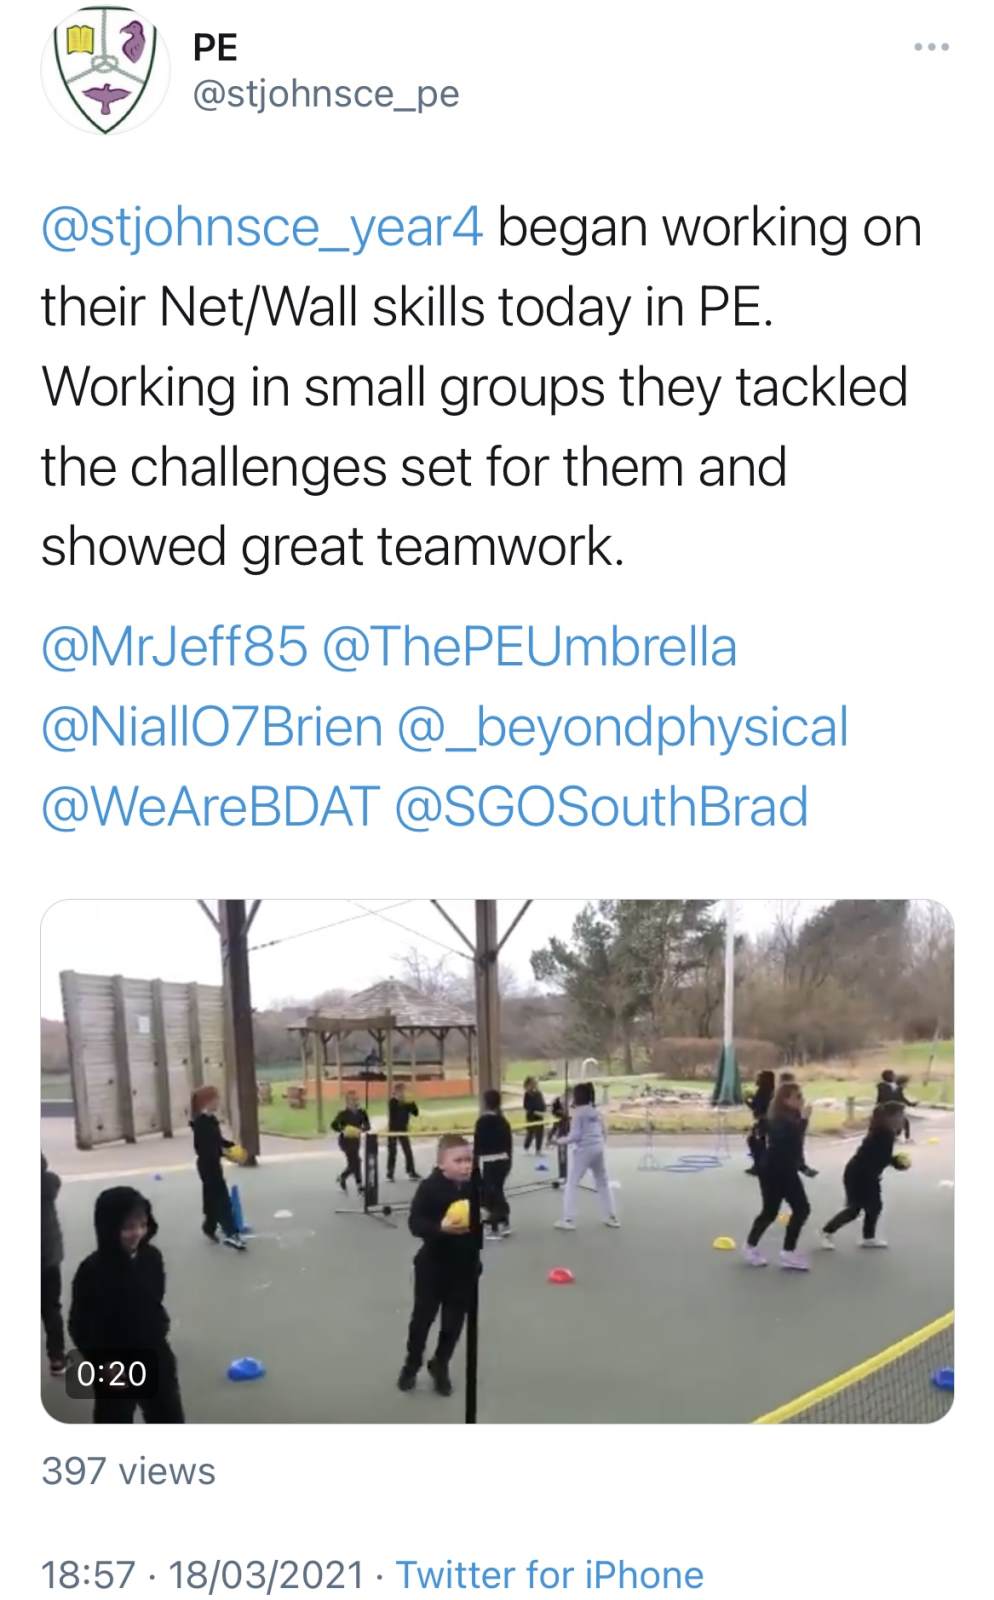Visit the @MrJeff85 mention
This screenshot has width=994, height=1600.
(174, 647)
